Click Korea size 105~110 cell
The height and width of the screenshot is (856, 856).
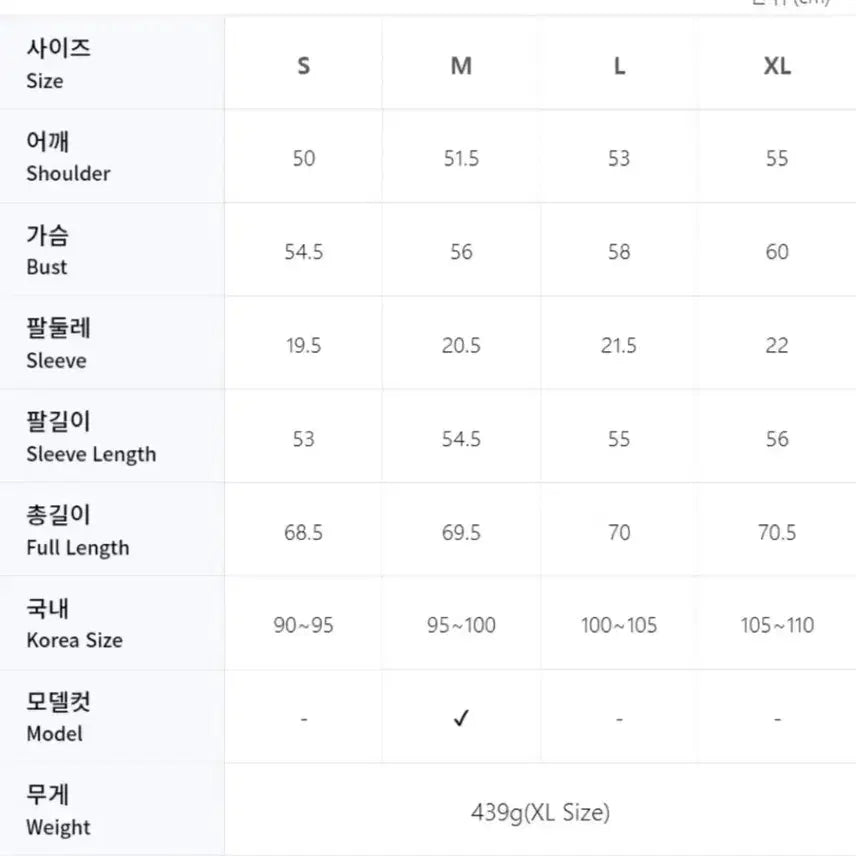[777, 625]
